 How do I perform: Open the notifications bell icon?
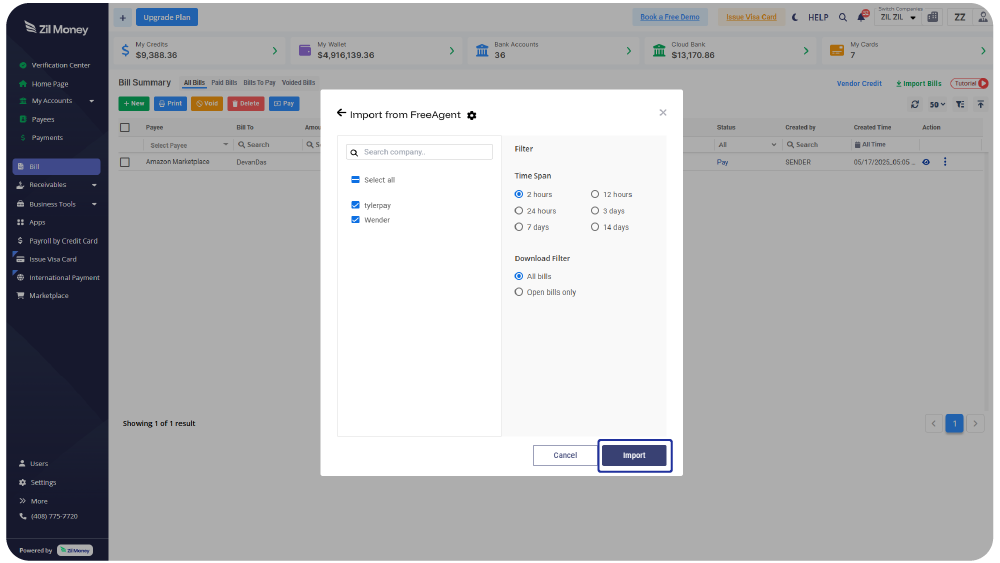[862, 17]
